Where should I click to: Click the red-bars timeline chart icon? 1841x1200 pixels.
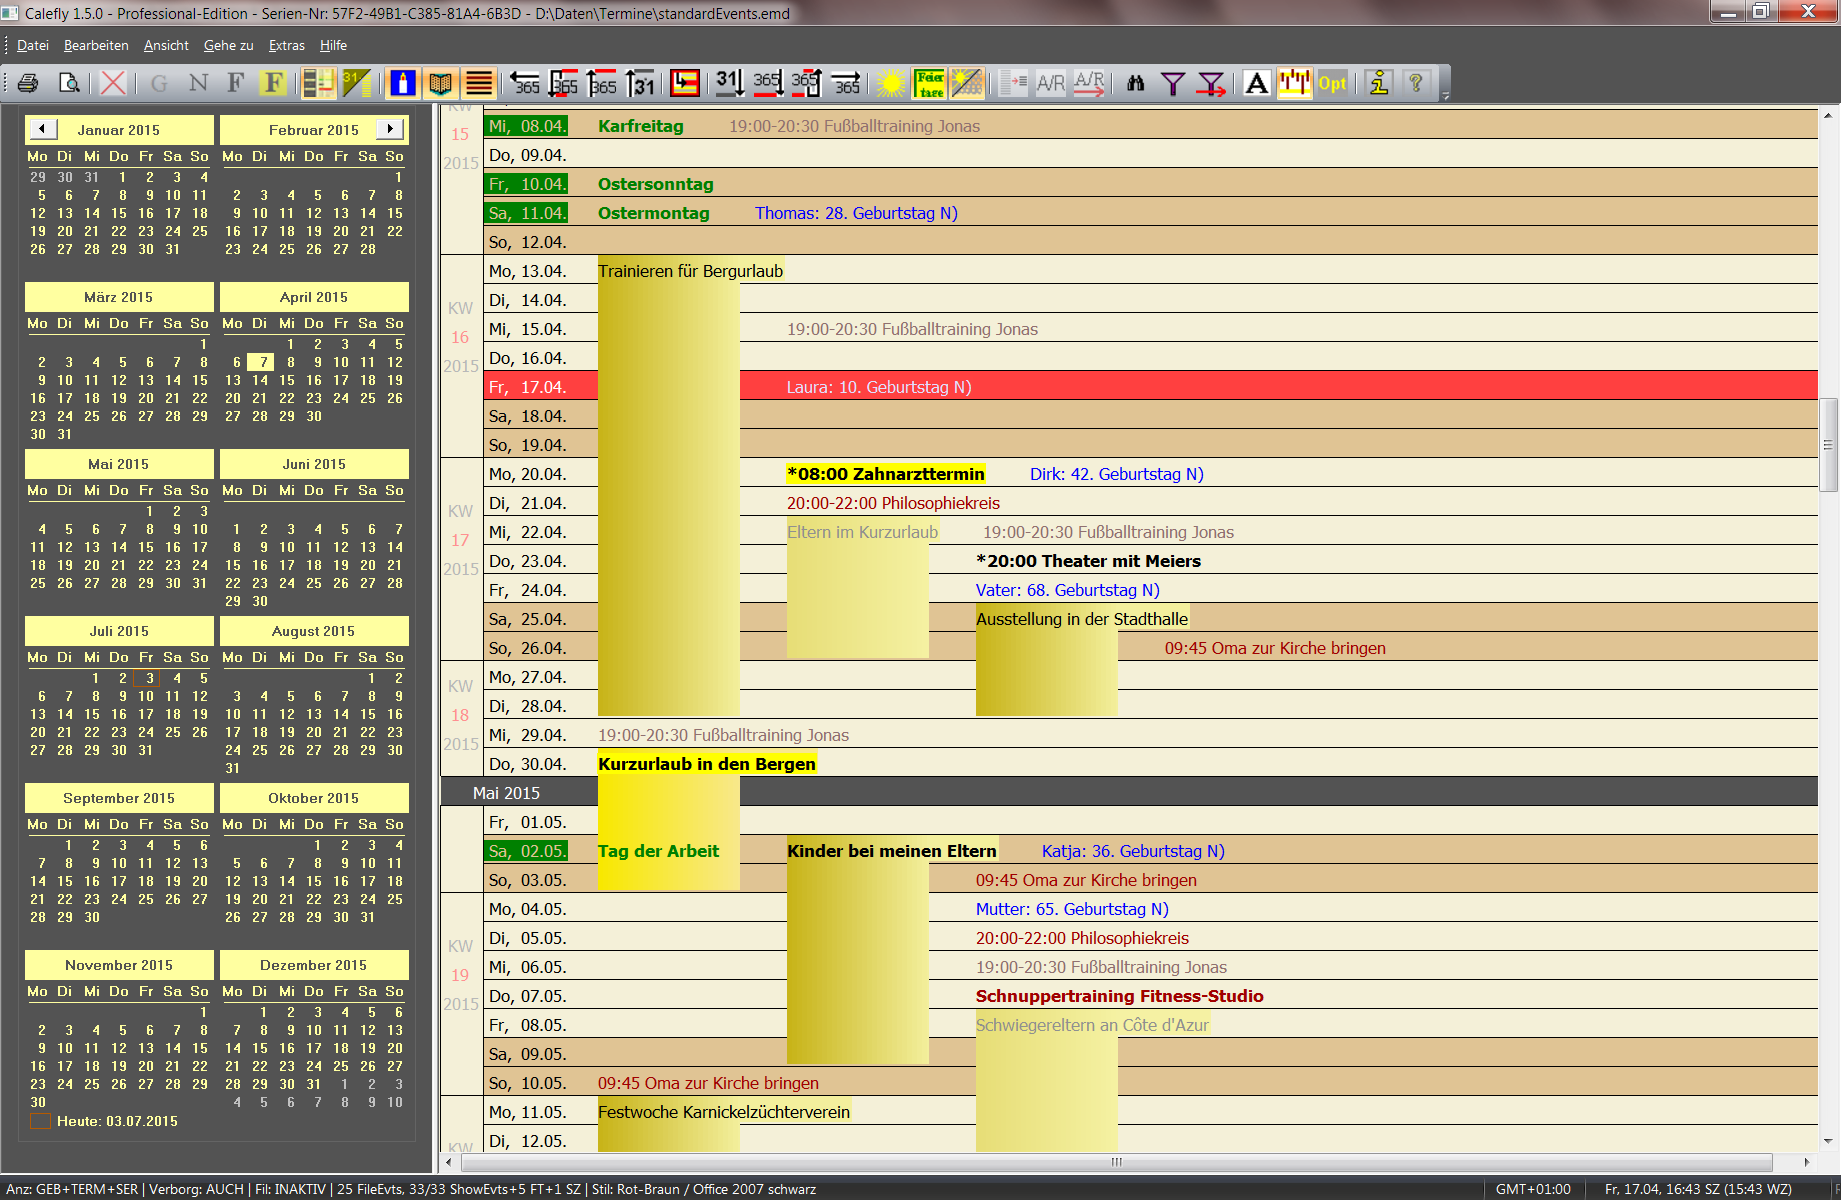click(1294, 83)
